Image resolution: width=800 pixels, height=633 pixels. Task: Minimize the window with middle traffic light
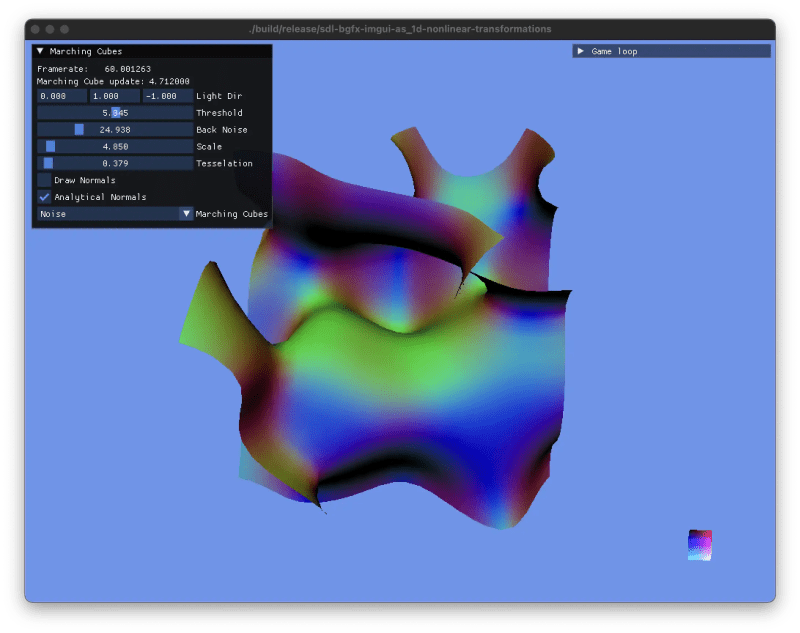click(50, 29)
